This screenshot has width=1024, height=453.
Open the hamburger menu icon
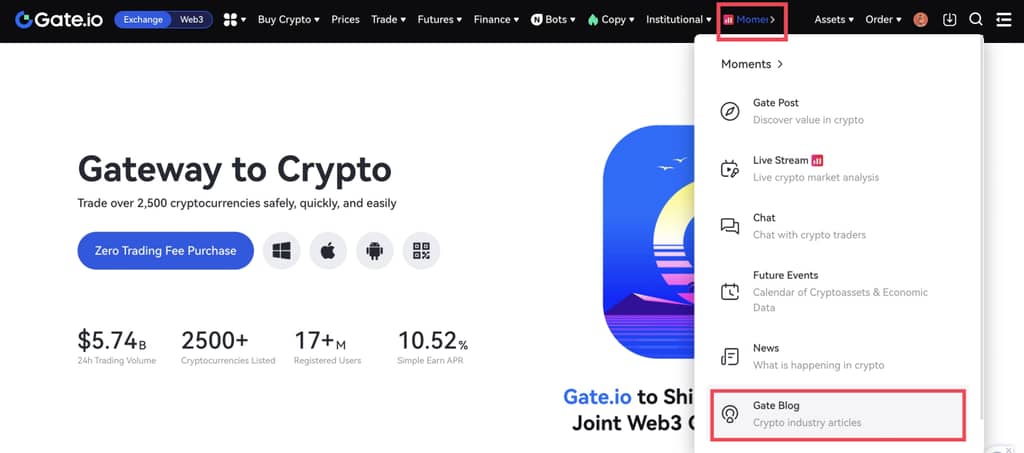[x=1003, y=19]
